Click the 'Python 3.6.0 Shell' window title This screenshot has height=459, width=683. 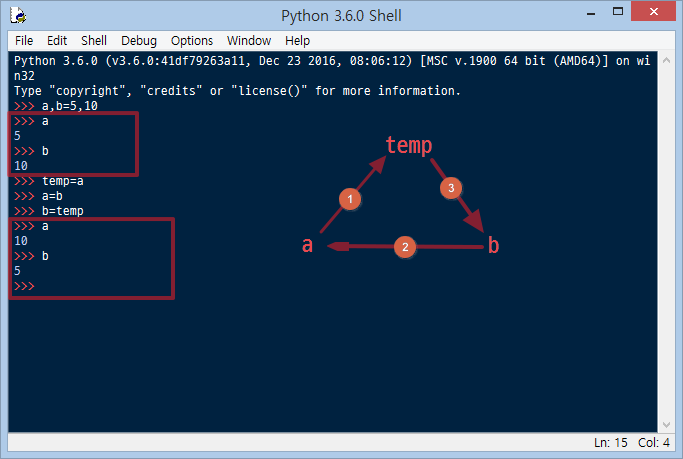342,16
